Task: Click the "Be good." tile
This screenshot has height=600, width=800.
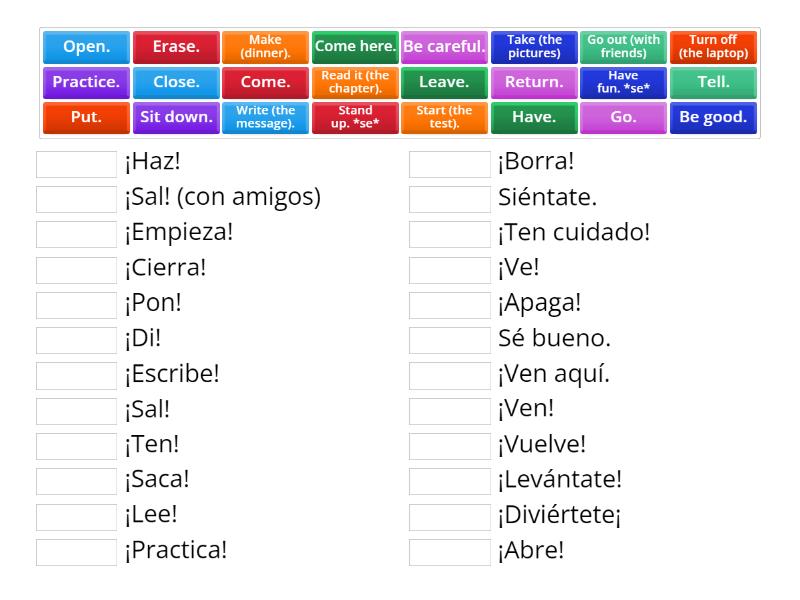Action: (x=714, y=115)
